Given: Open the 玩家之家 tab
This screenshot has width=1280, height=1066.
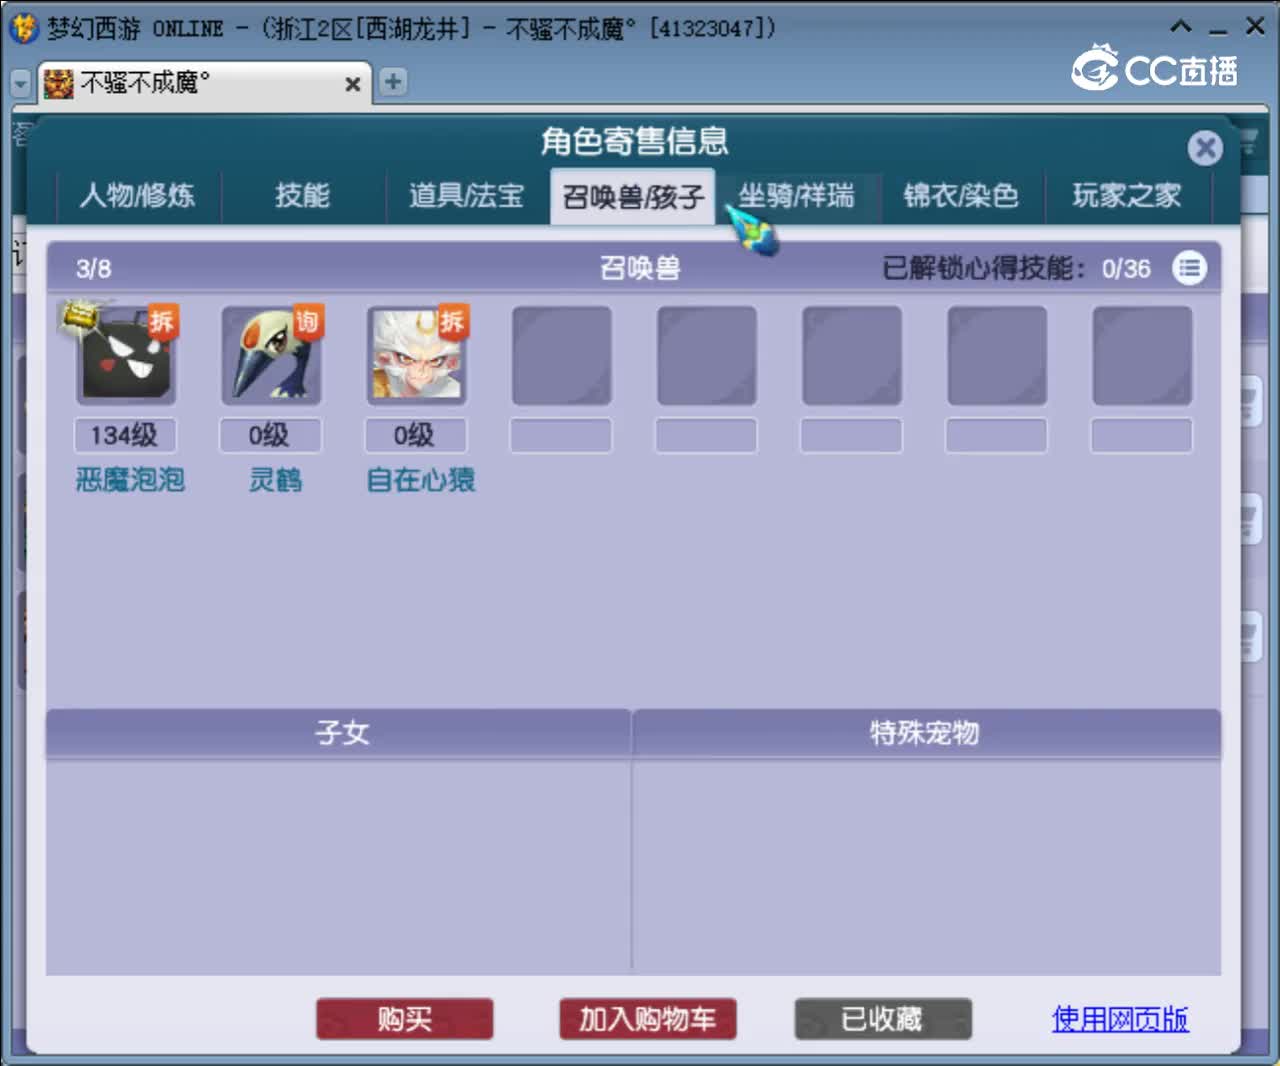Looking at the screenshot, I should [1127, 195].
